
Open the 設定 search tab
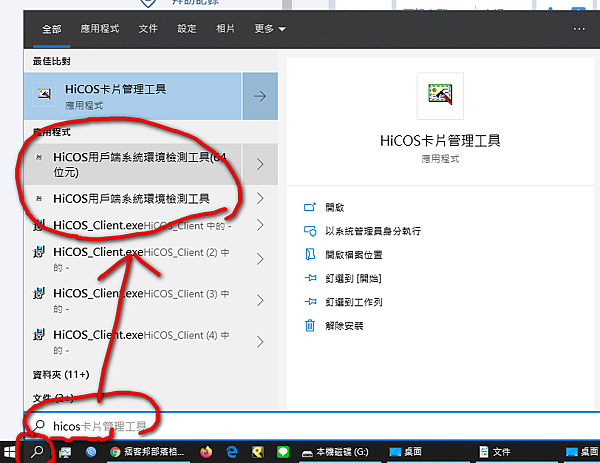[187, 29]
